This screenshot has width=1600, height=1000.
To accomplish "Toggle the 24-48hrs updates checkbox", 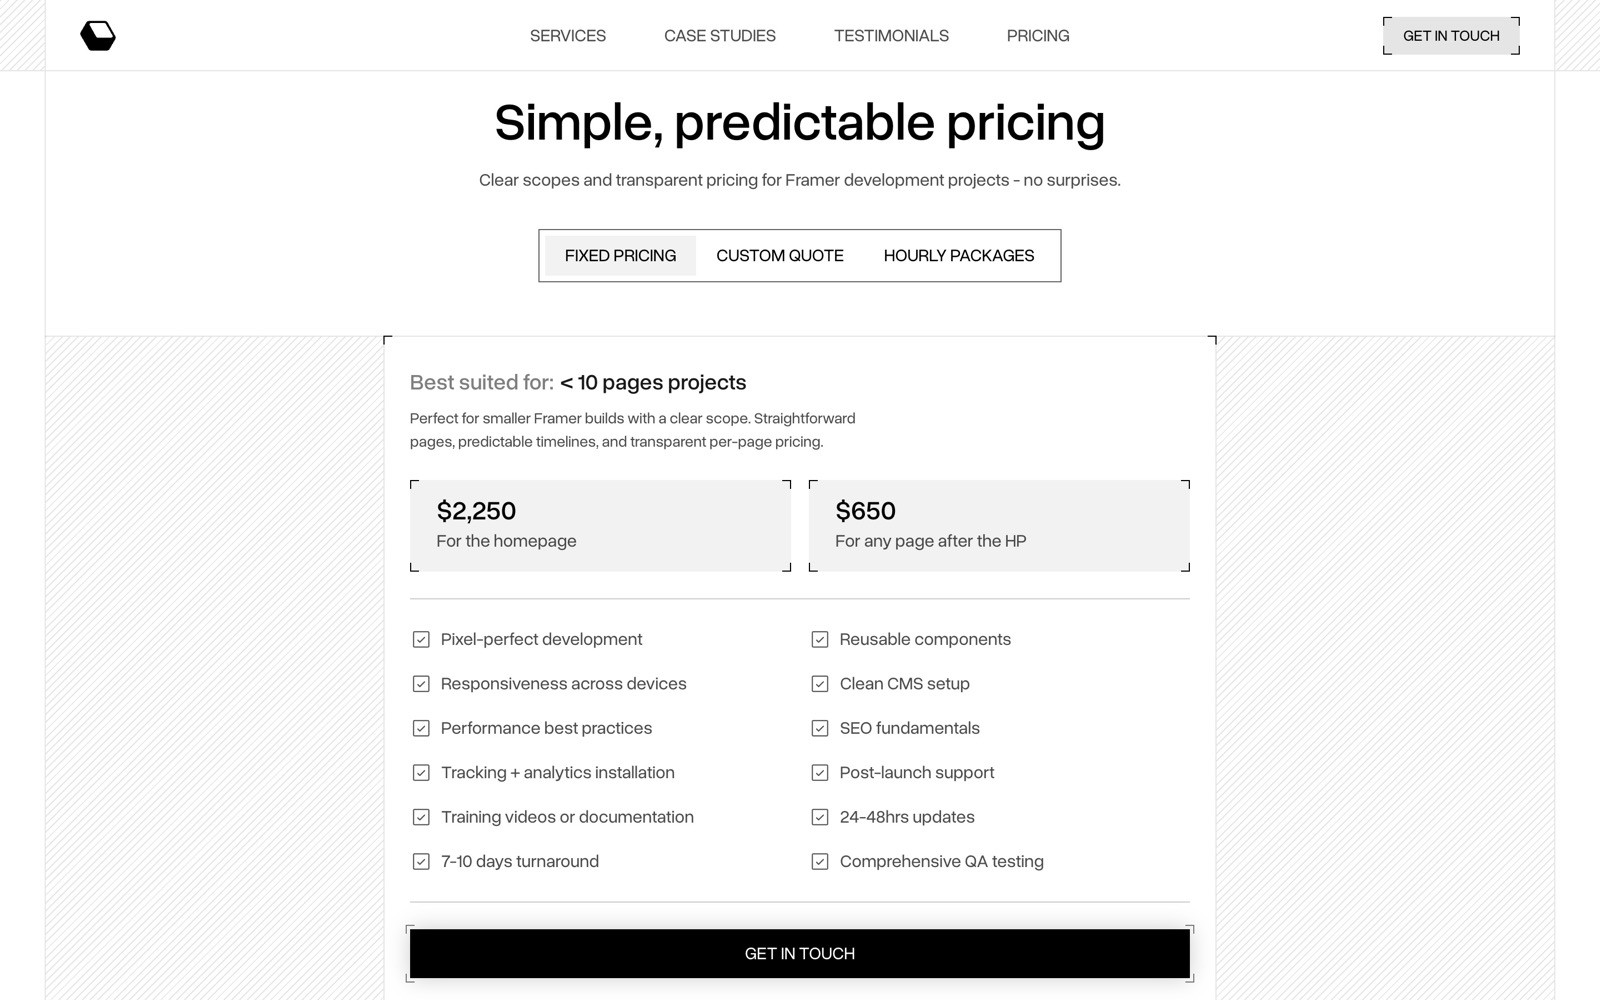I will [820, 817].
